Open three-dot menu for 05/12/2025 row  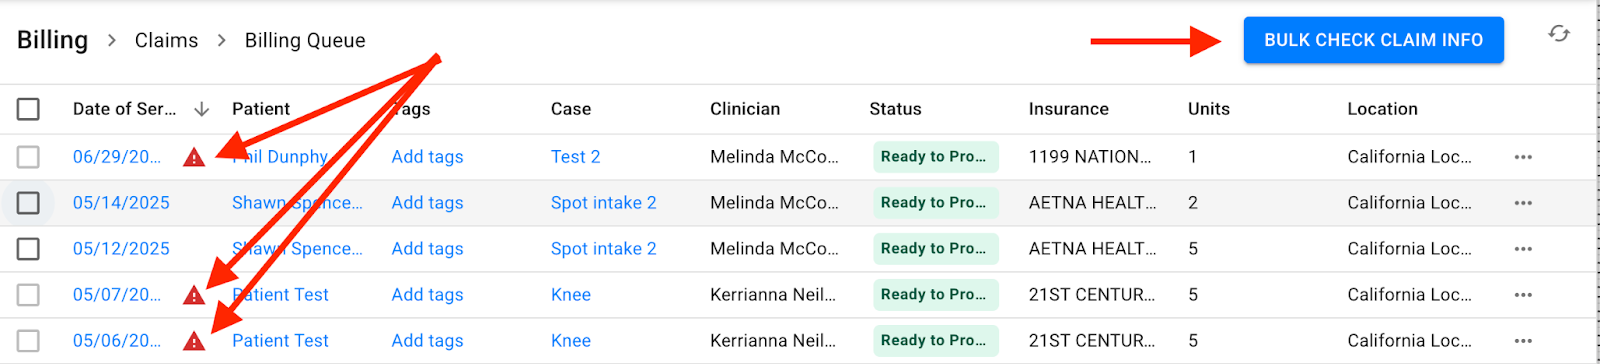(1523, 249)
